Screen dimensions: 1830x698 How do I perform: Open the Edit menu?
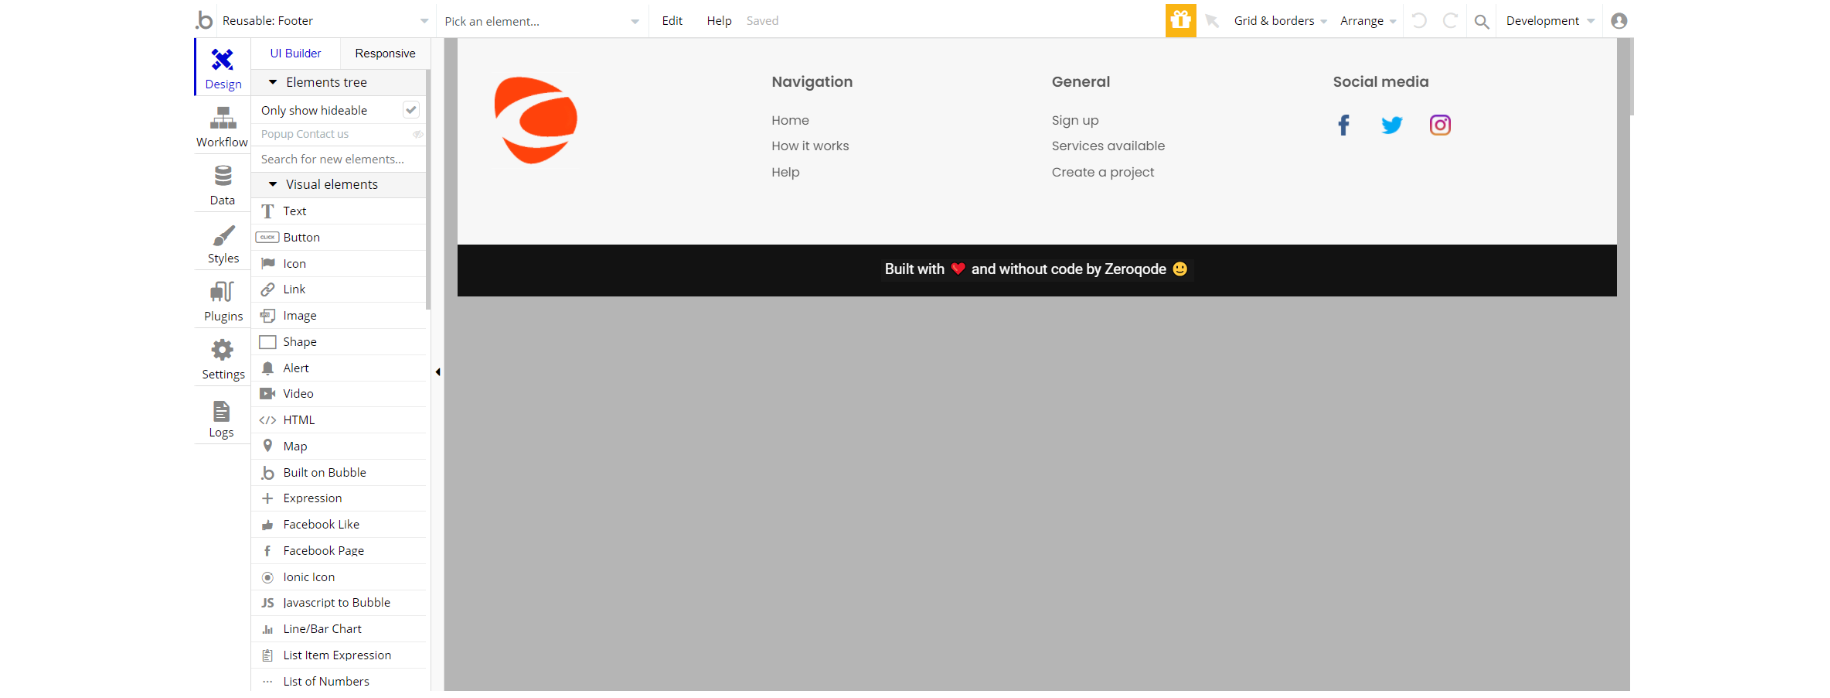[672, 21]
